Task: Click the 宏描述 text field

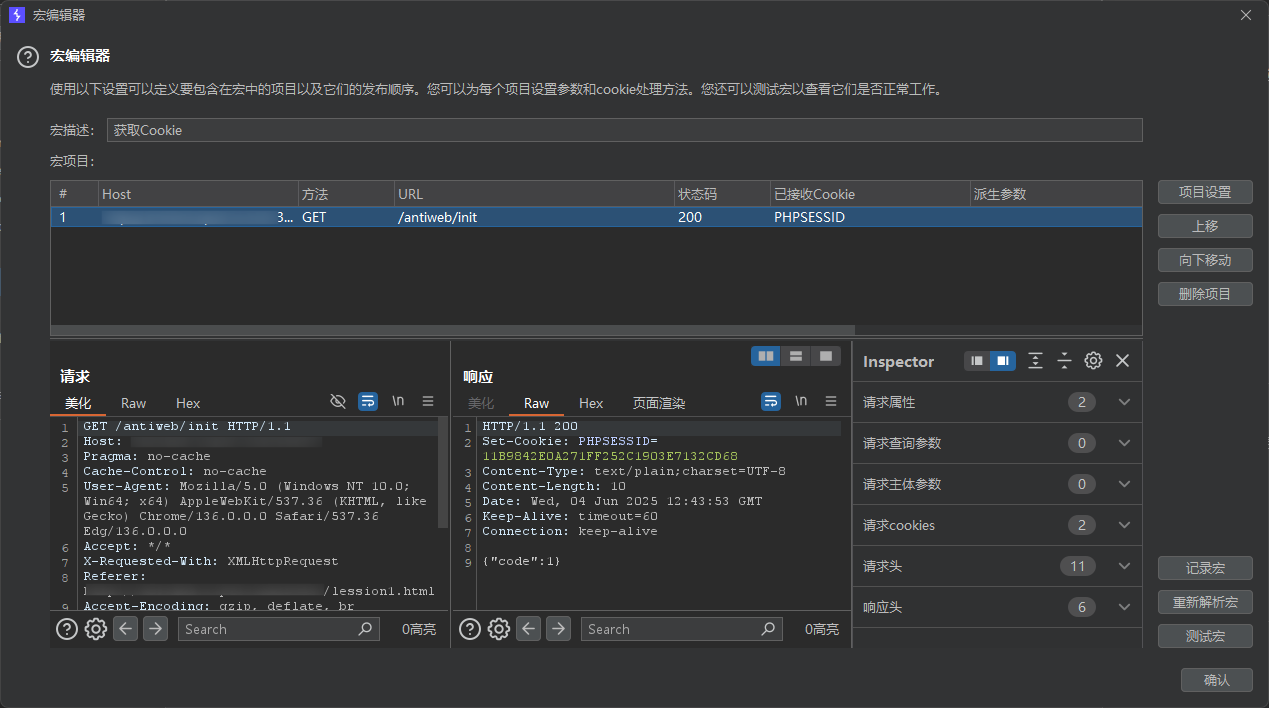Action: (x=624, y=130)
